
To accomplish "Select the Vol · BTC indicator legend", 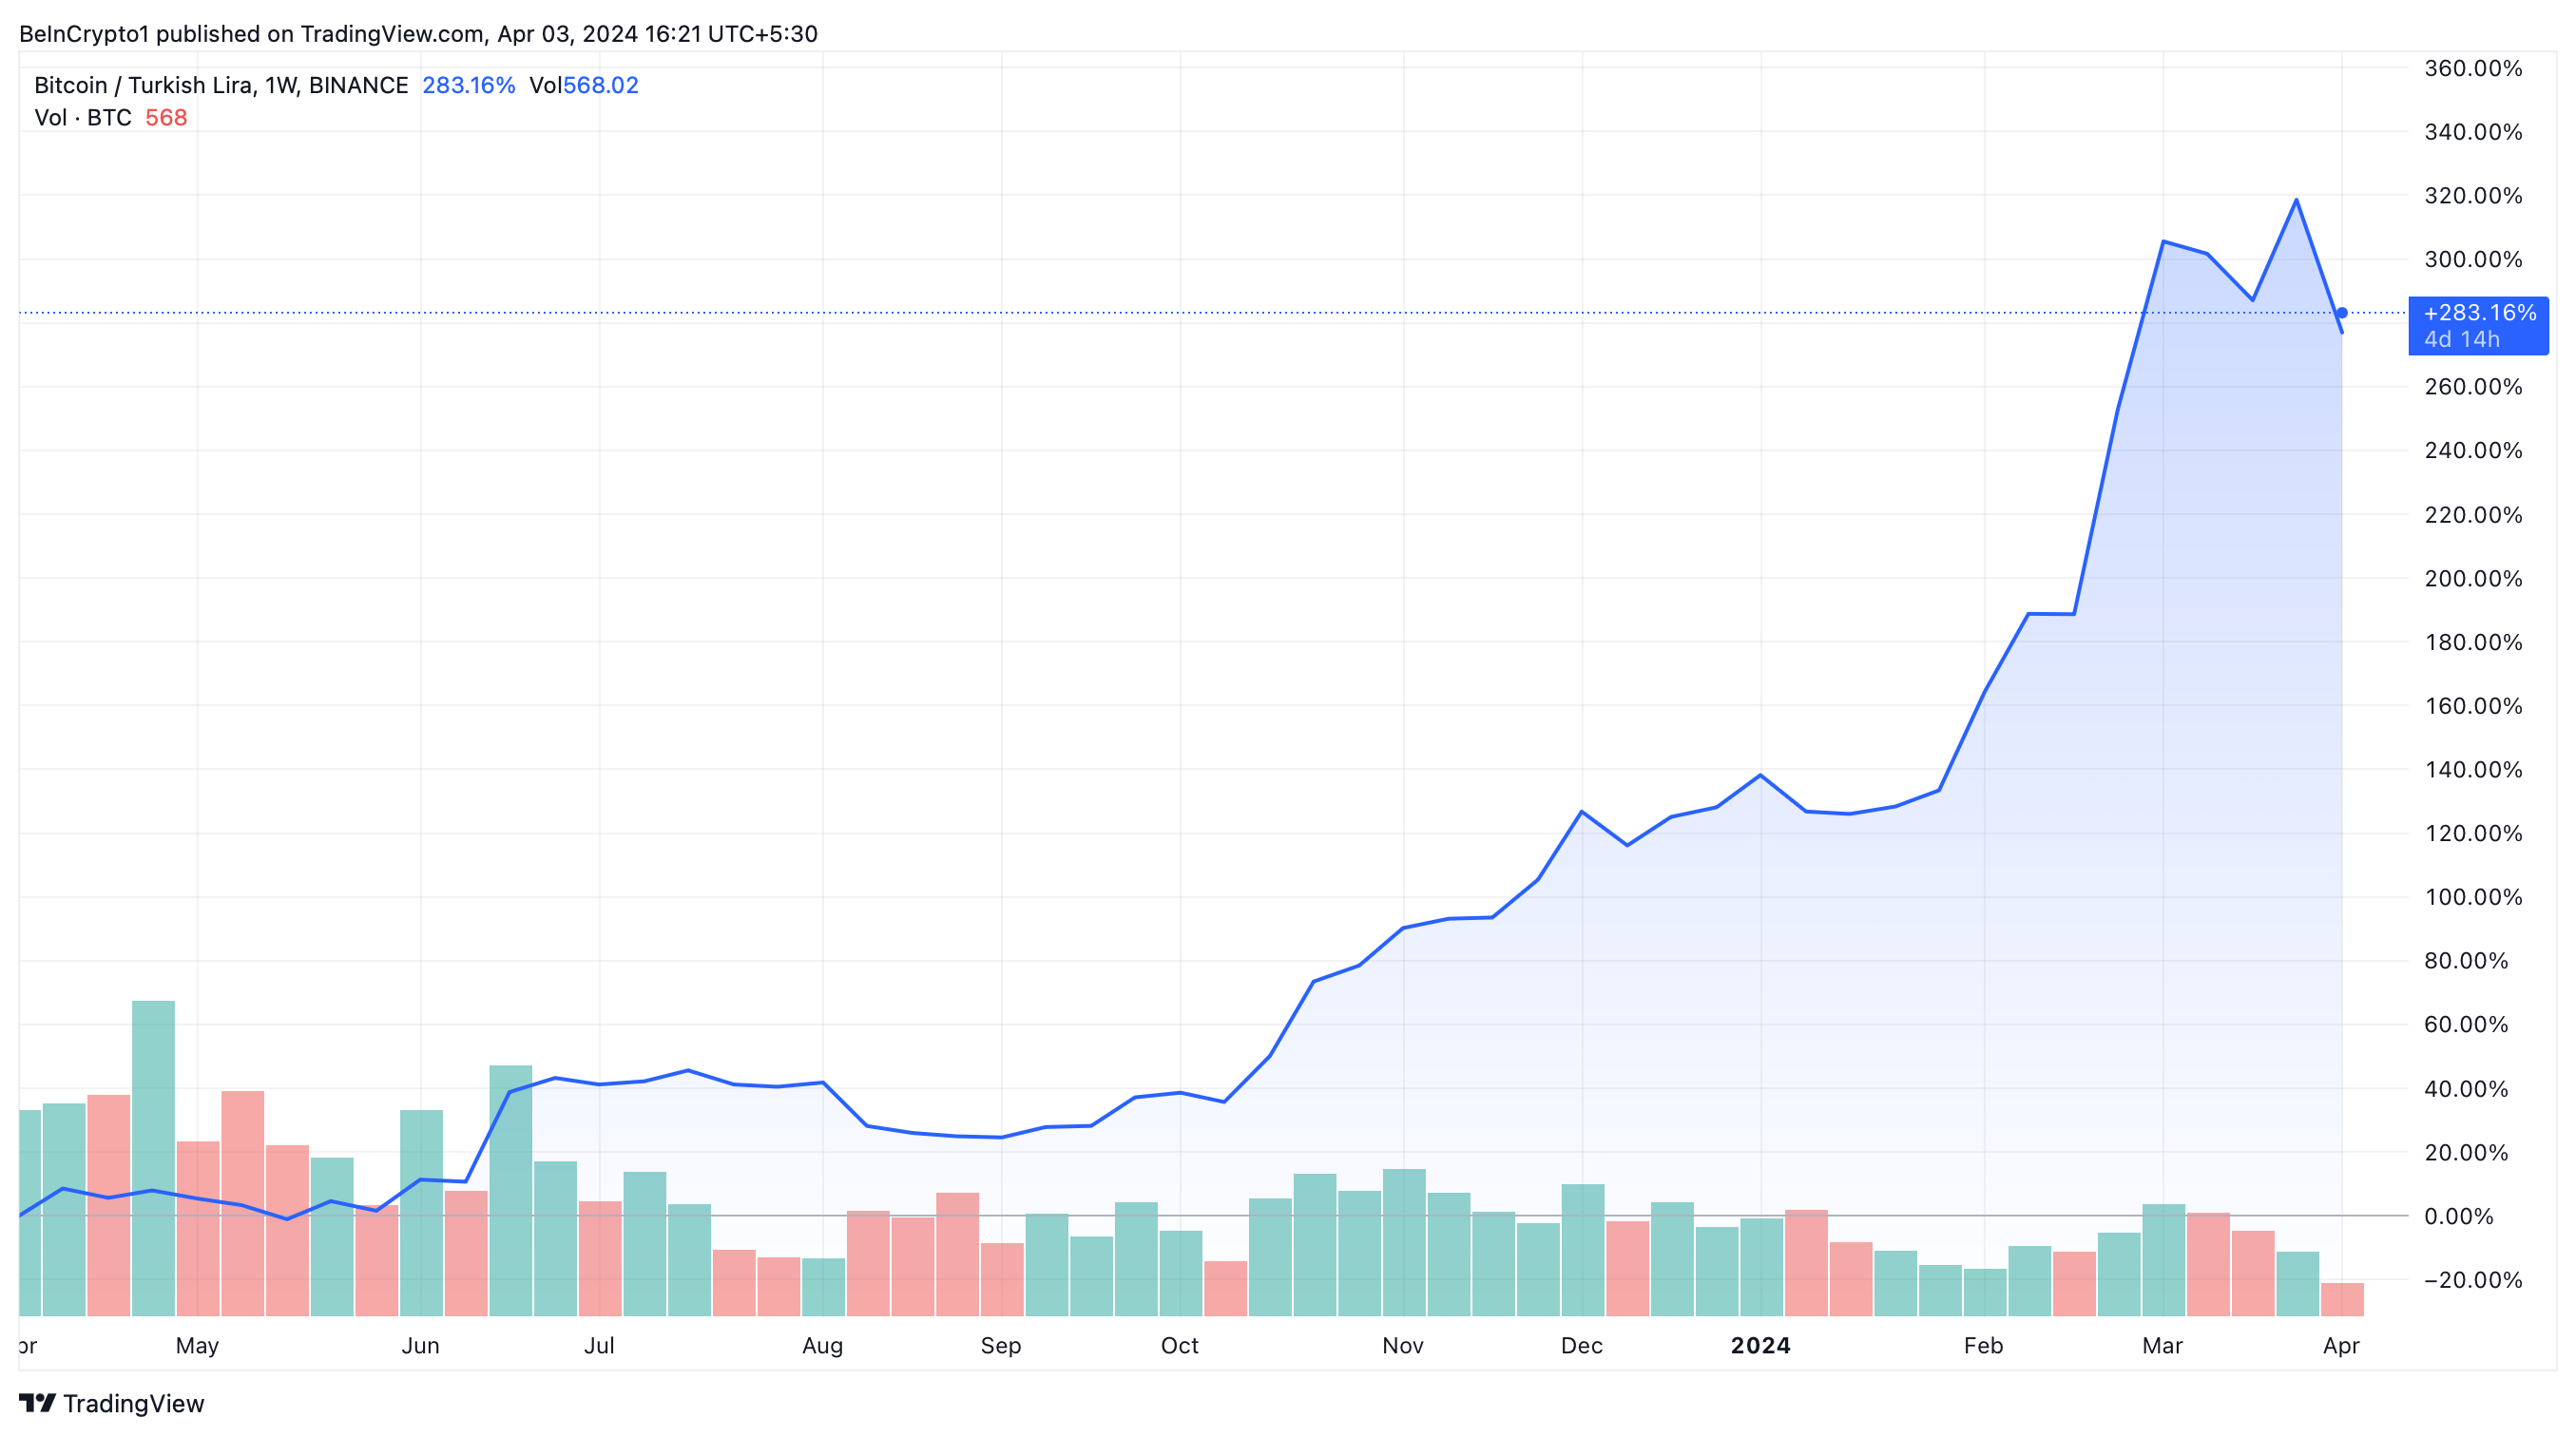I will [83, 118].
